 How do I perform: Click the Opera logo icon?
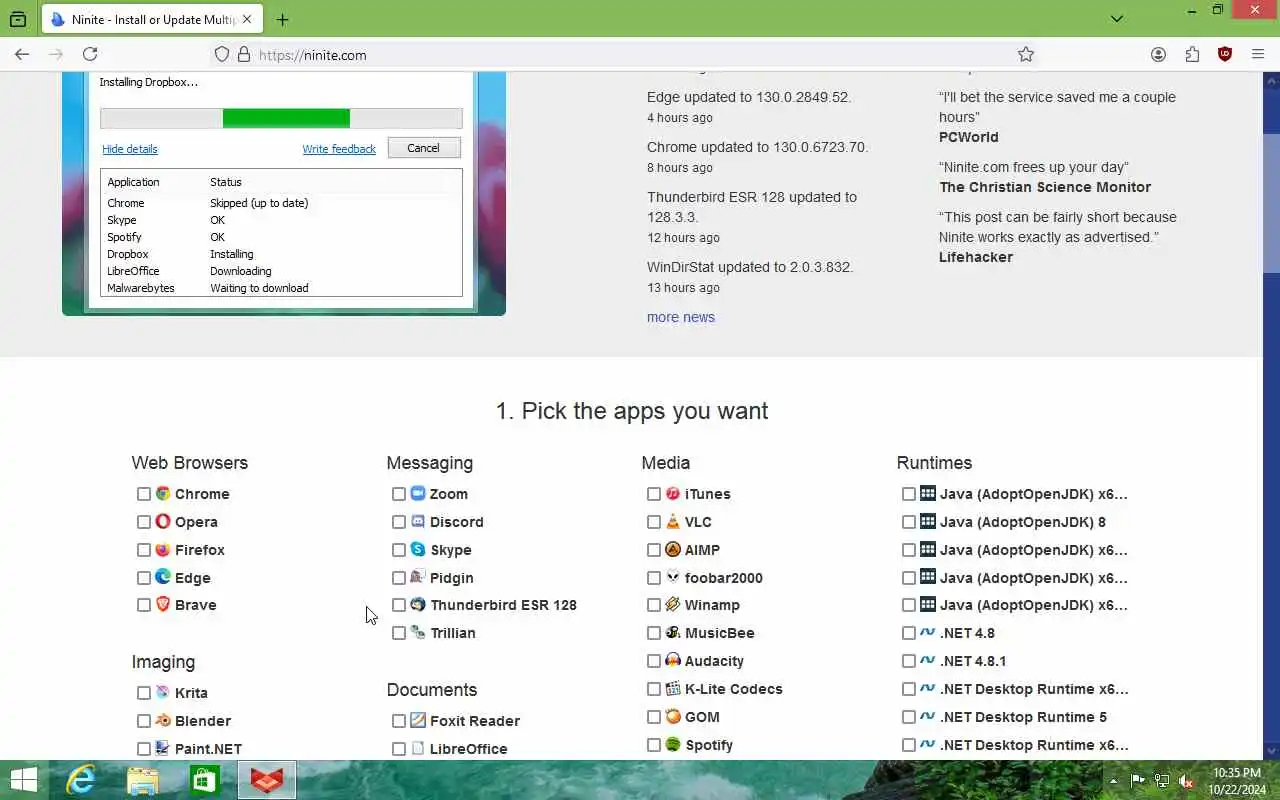click(x=163, y=522)
